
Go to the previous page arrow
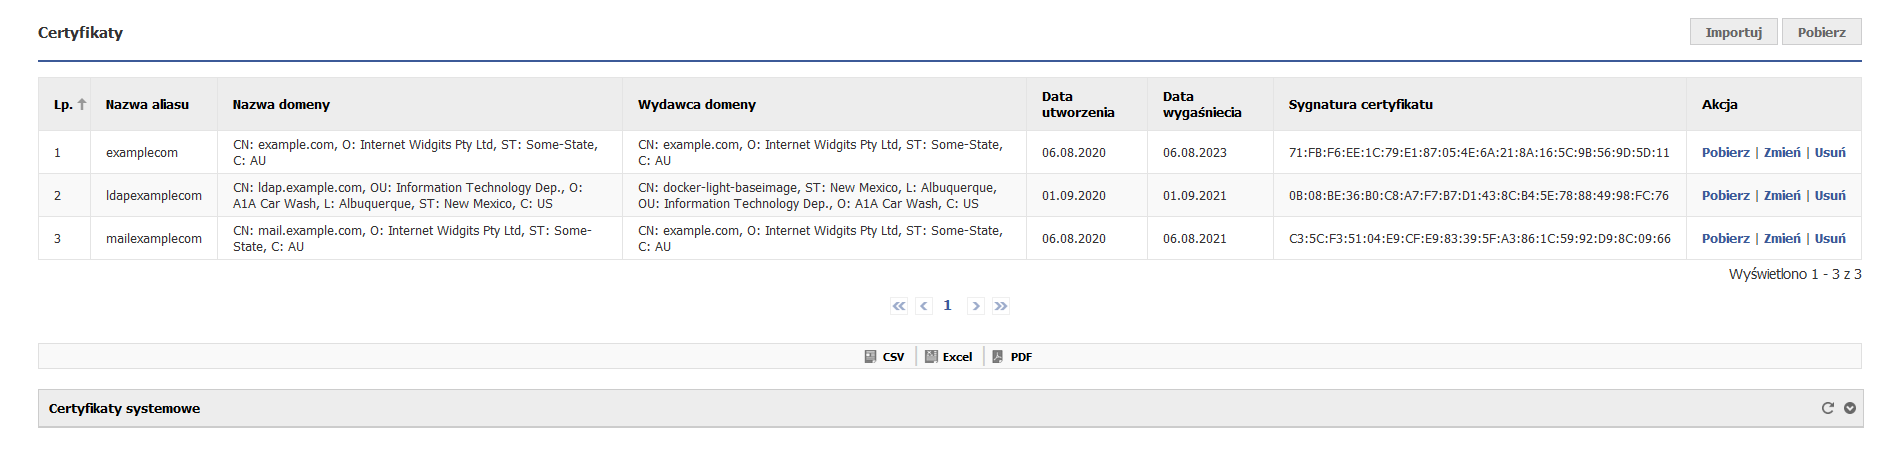(x=924, y=306)
